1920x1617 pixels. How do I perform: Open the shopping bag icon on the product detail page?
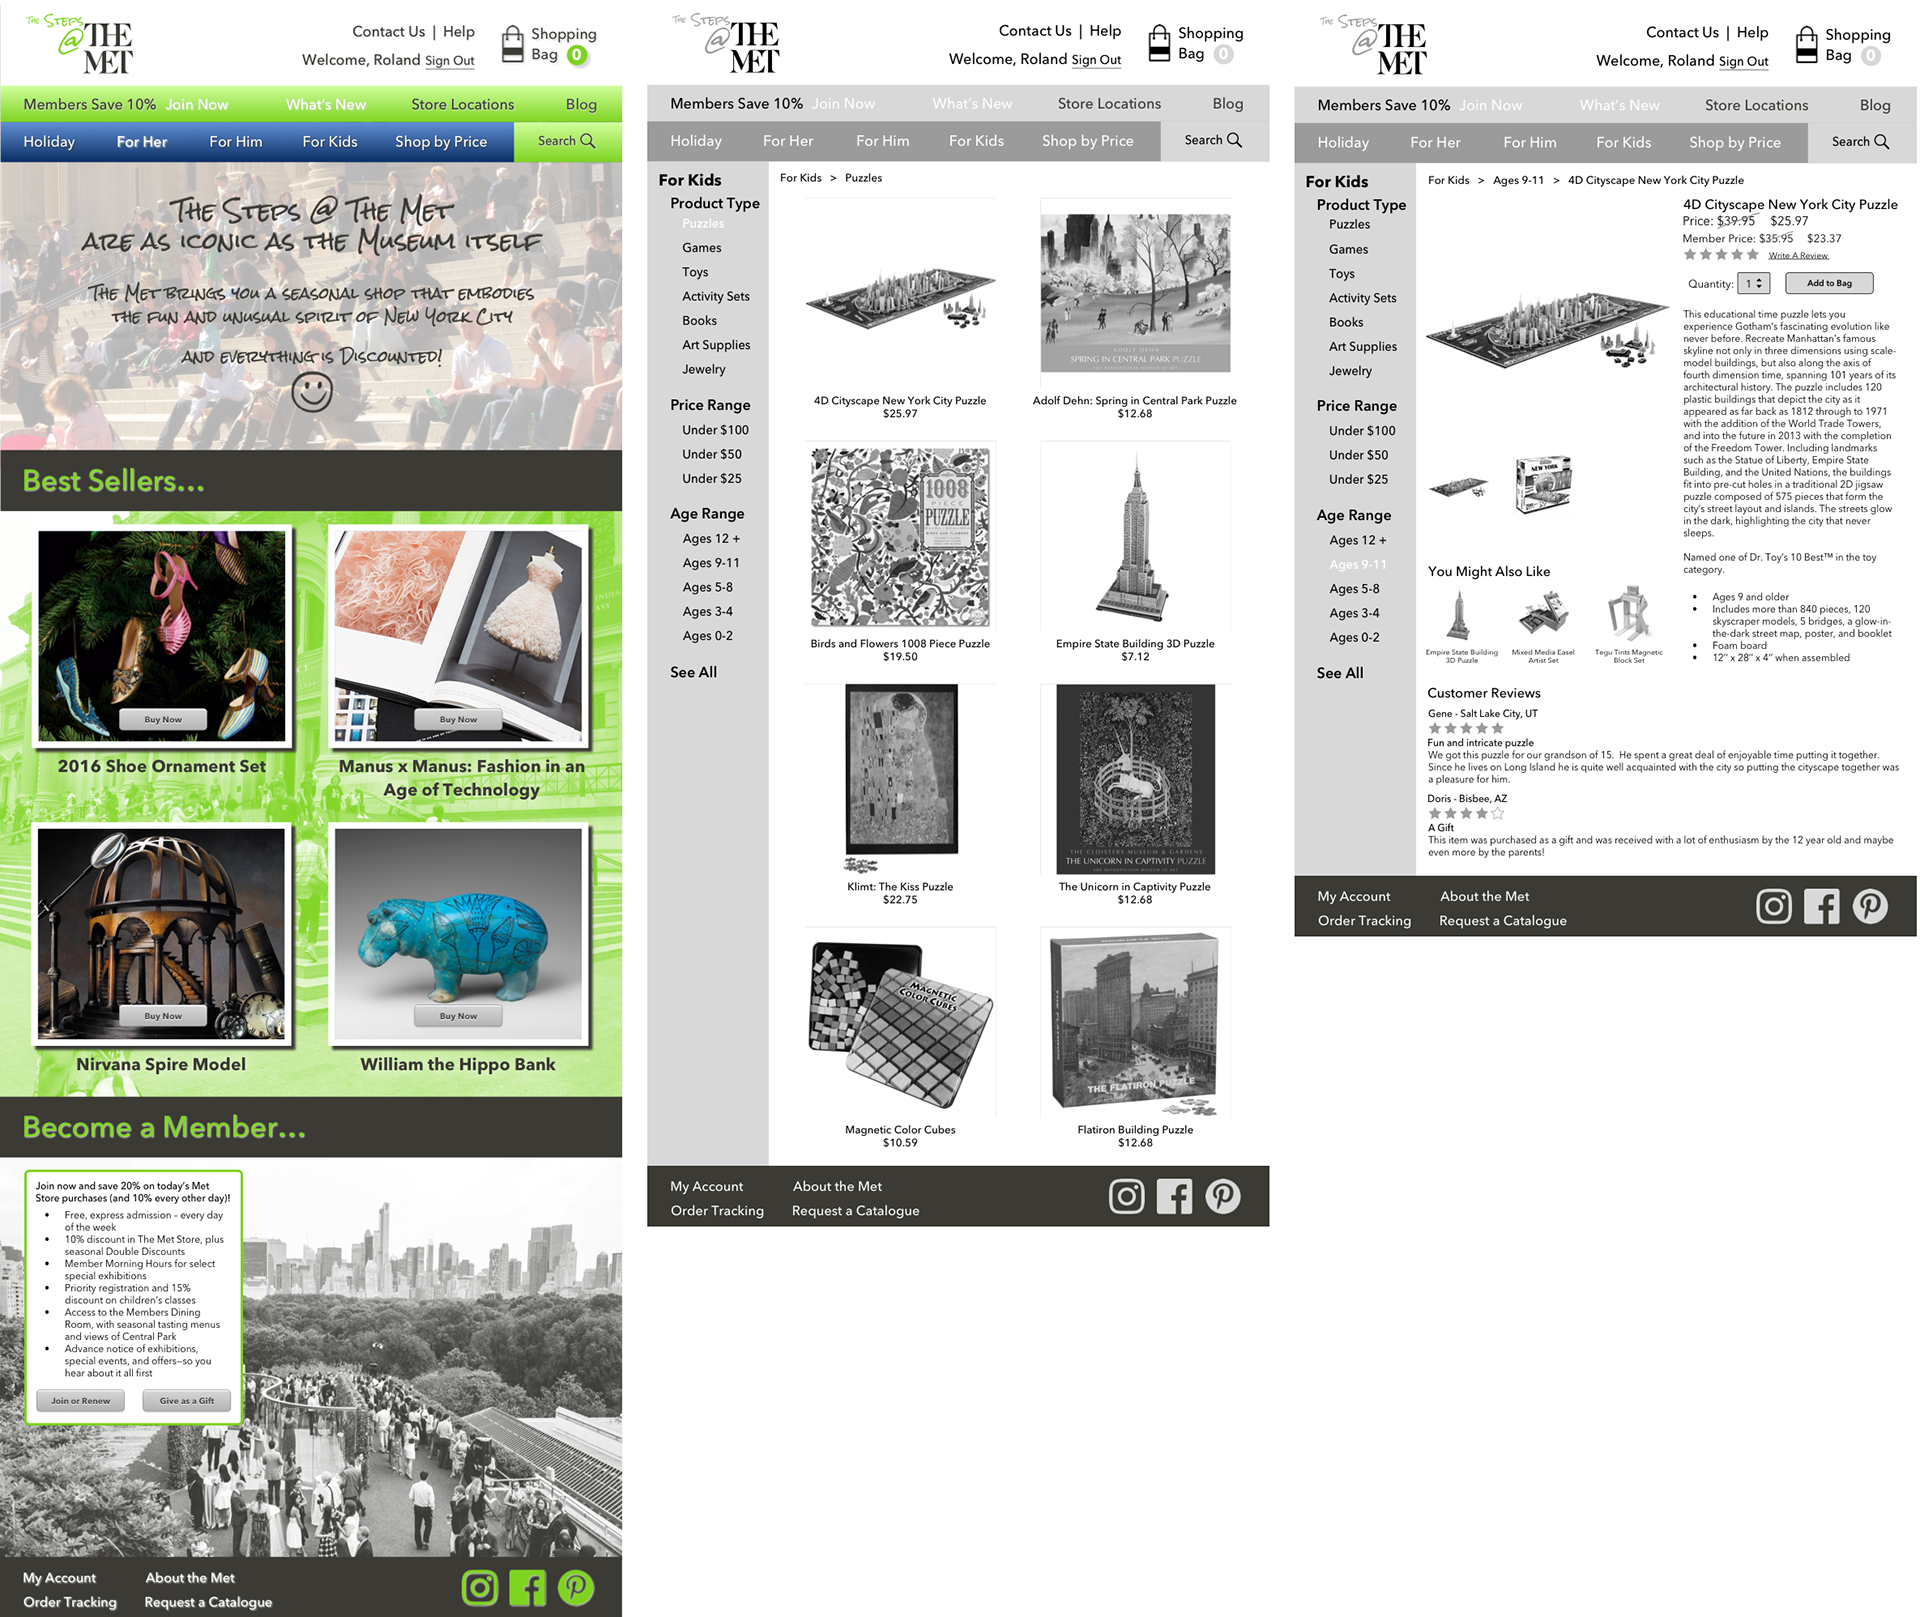click(x=1806, y=45)
